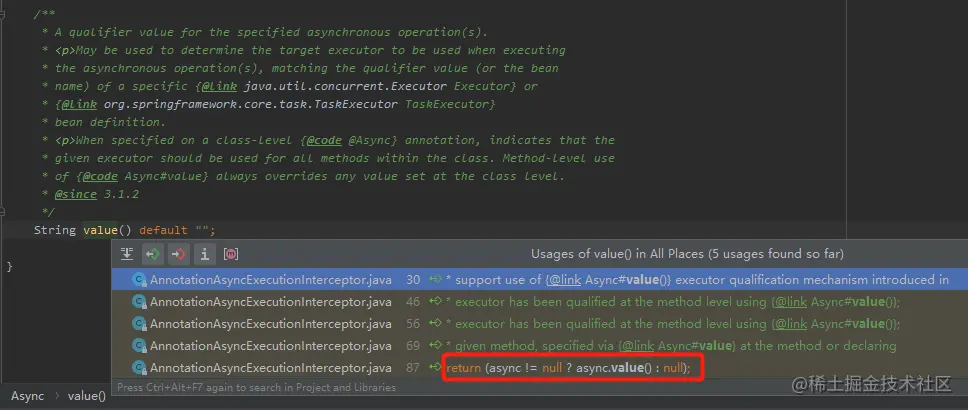Select the usage row at line 87
The image size is (968, 410).
(x=540, y=368)
